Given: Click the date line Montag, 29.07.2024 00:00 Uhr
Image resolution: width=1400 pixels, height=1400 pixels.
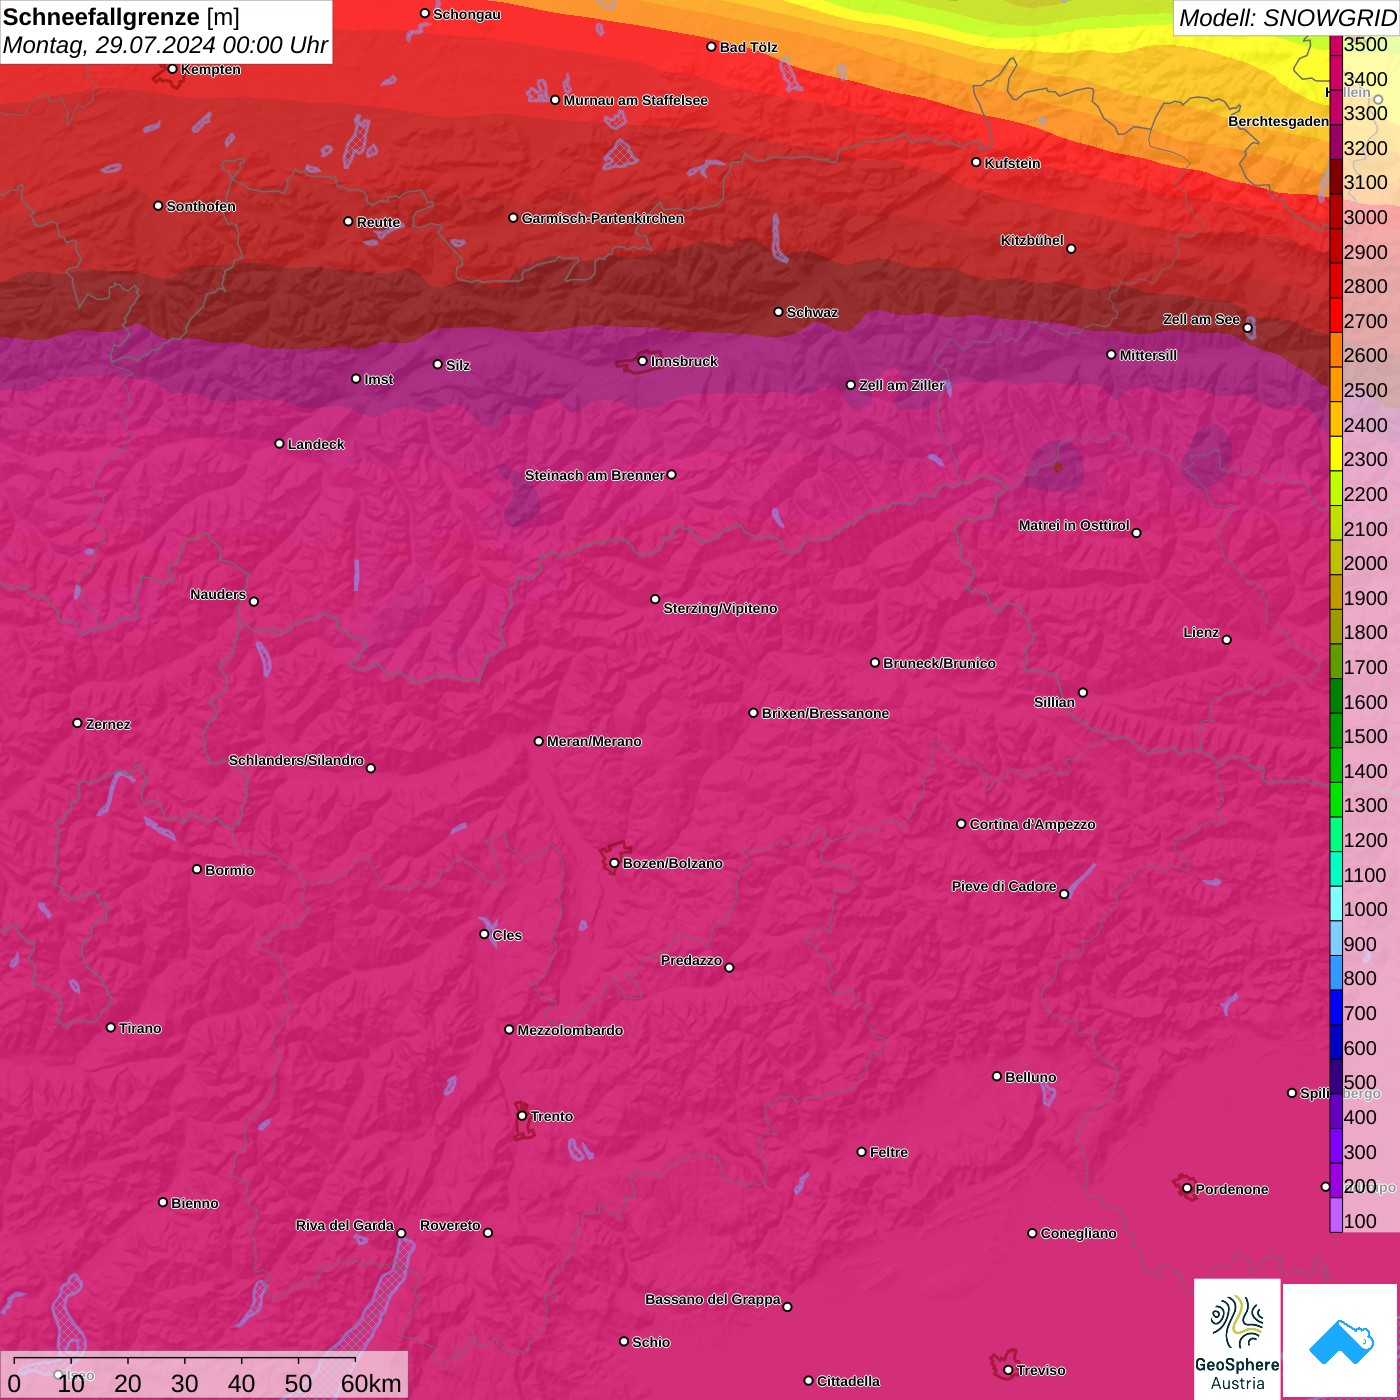Looking at the screenshot, I should coord(165,45).
